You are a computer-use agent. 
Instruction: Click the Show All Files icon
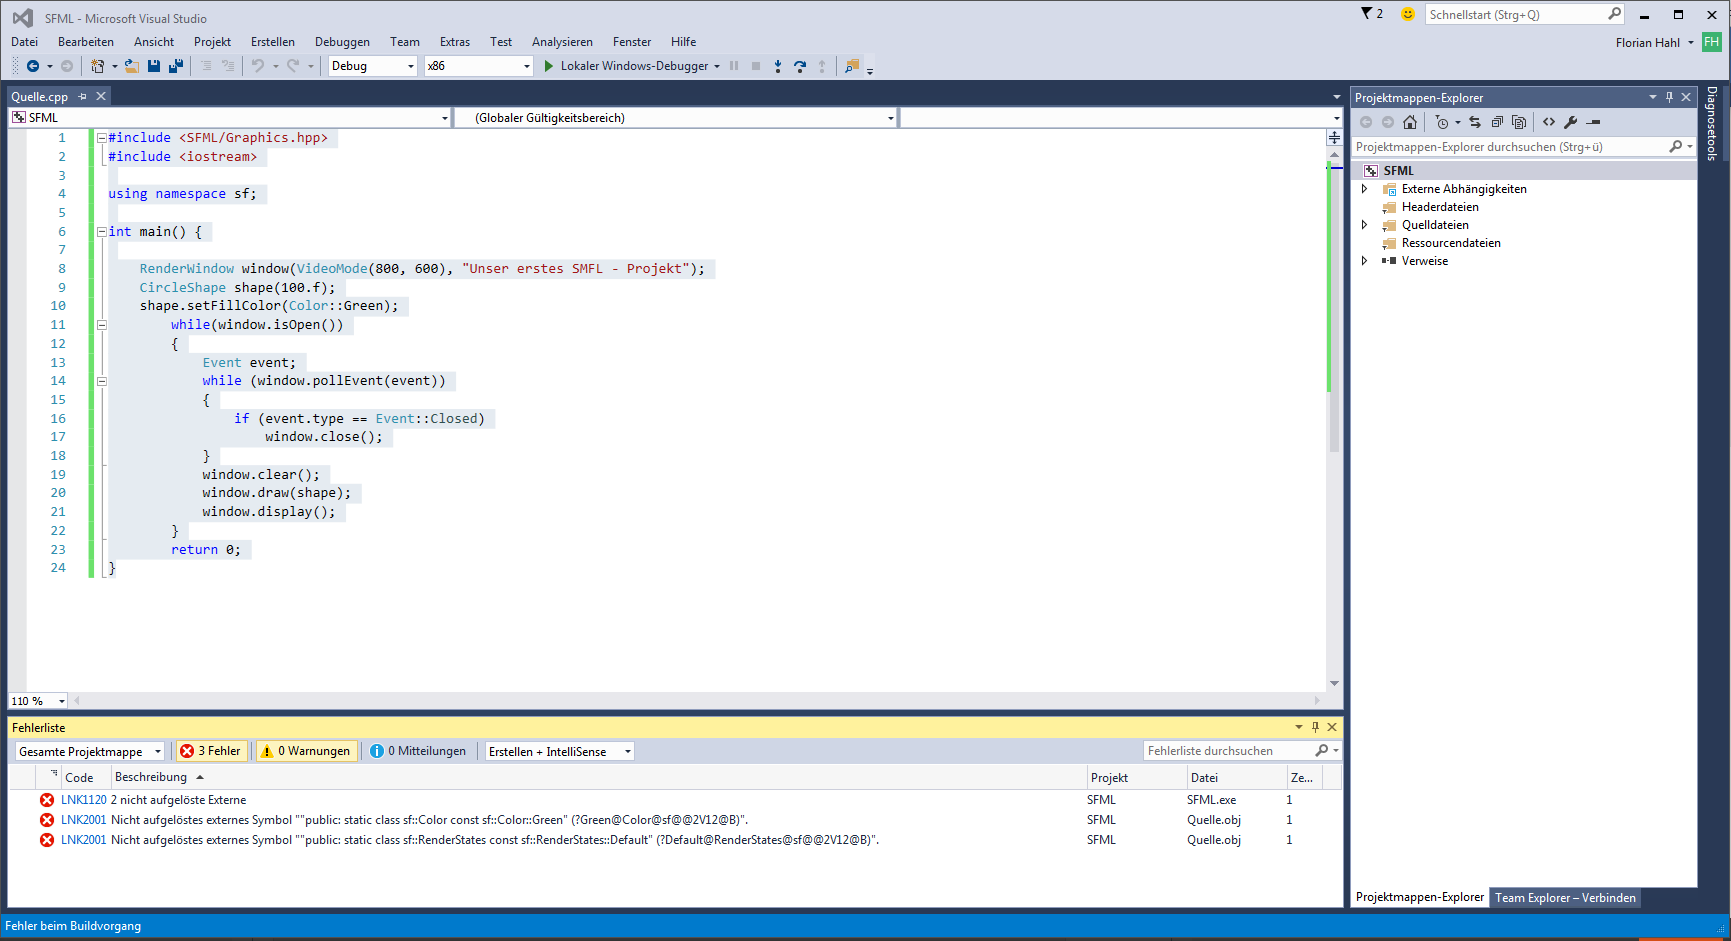[x=1519, y=122]
